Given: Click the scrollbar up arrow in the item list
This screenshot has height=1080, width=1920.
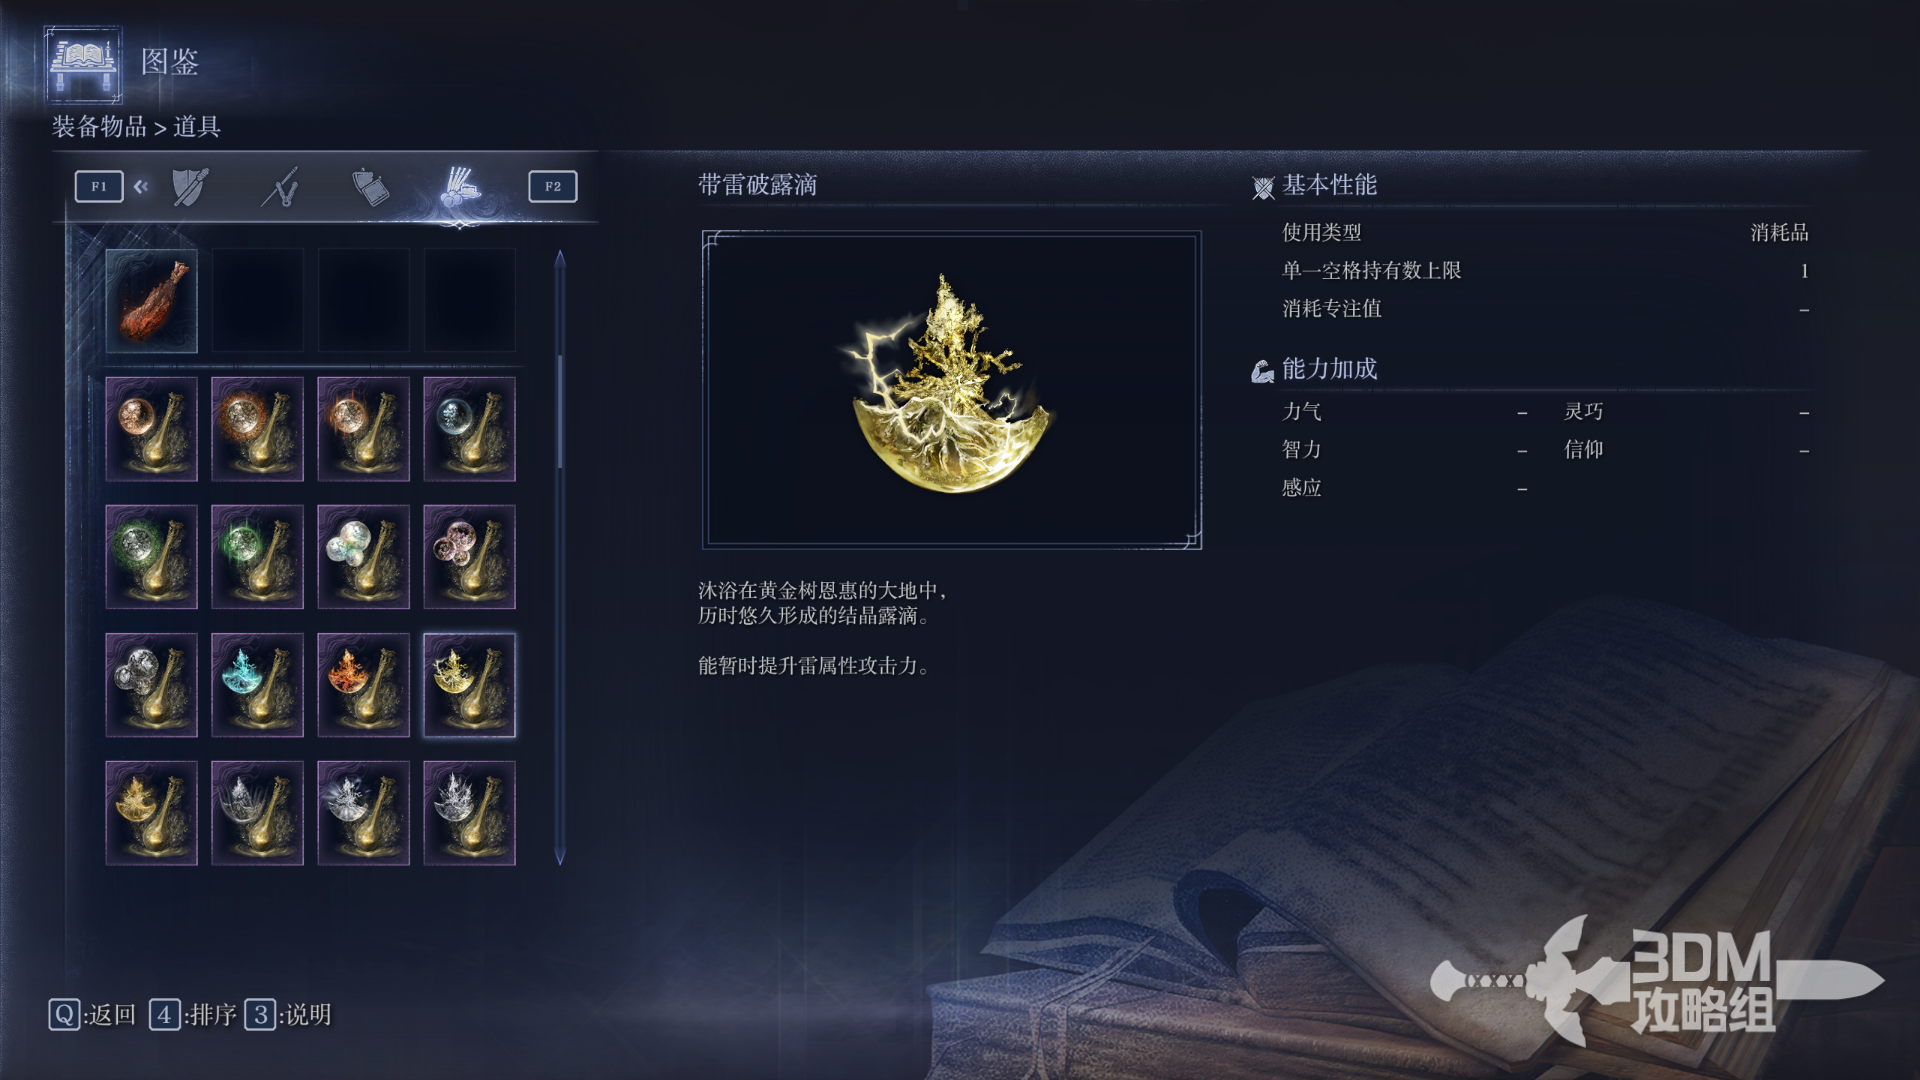Looking at the screenshot, I should tap(560, 259).
